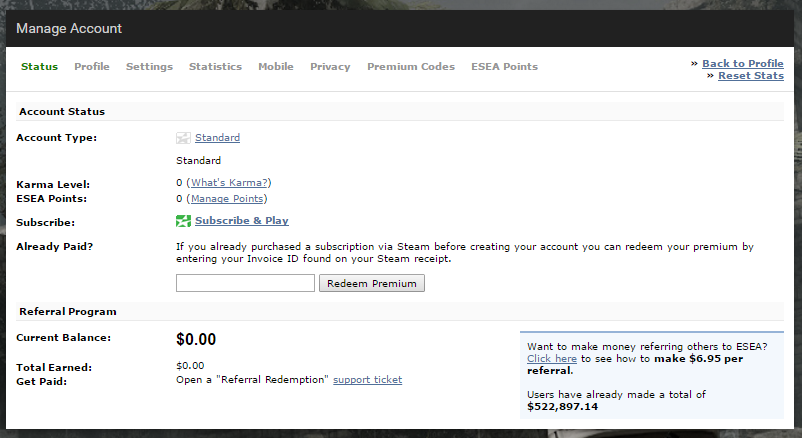Viewport: 802px width, 438px height.
Task: Follow the Back to Profile link
Action: 743,63
